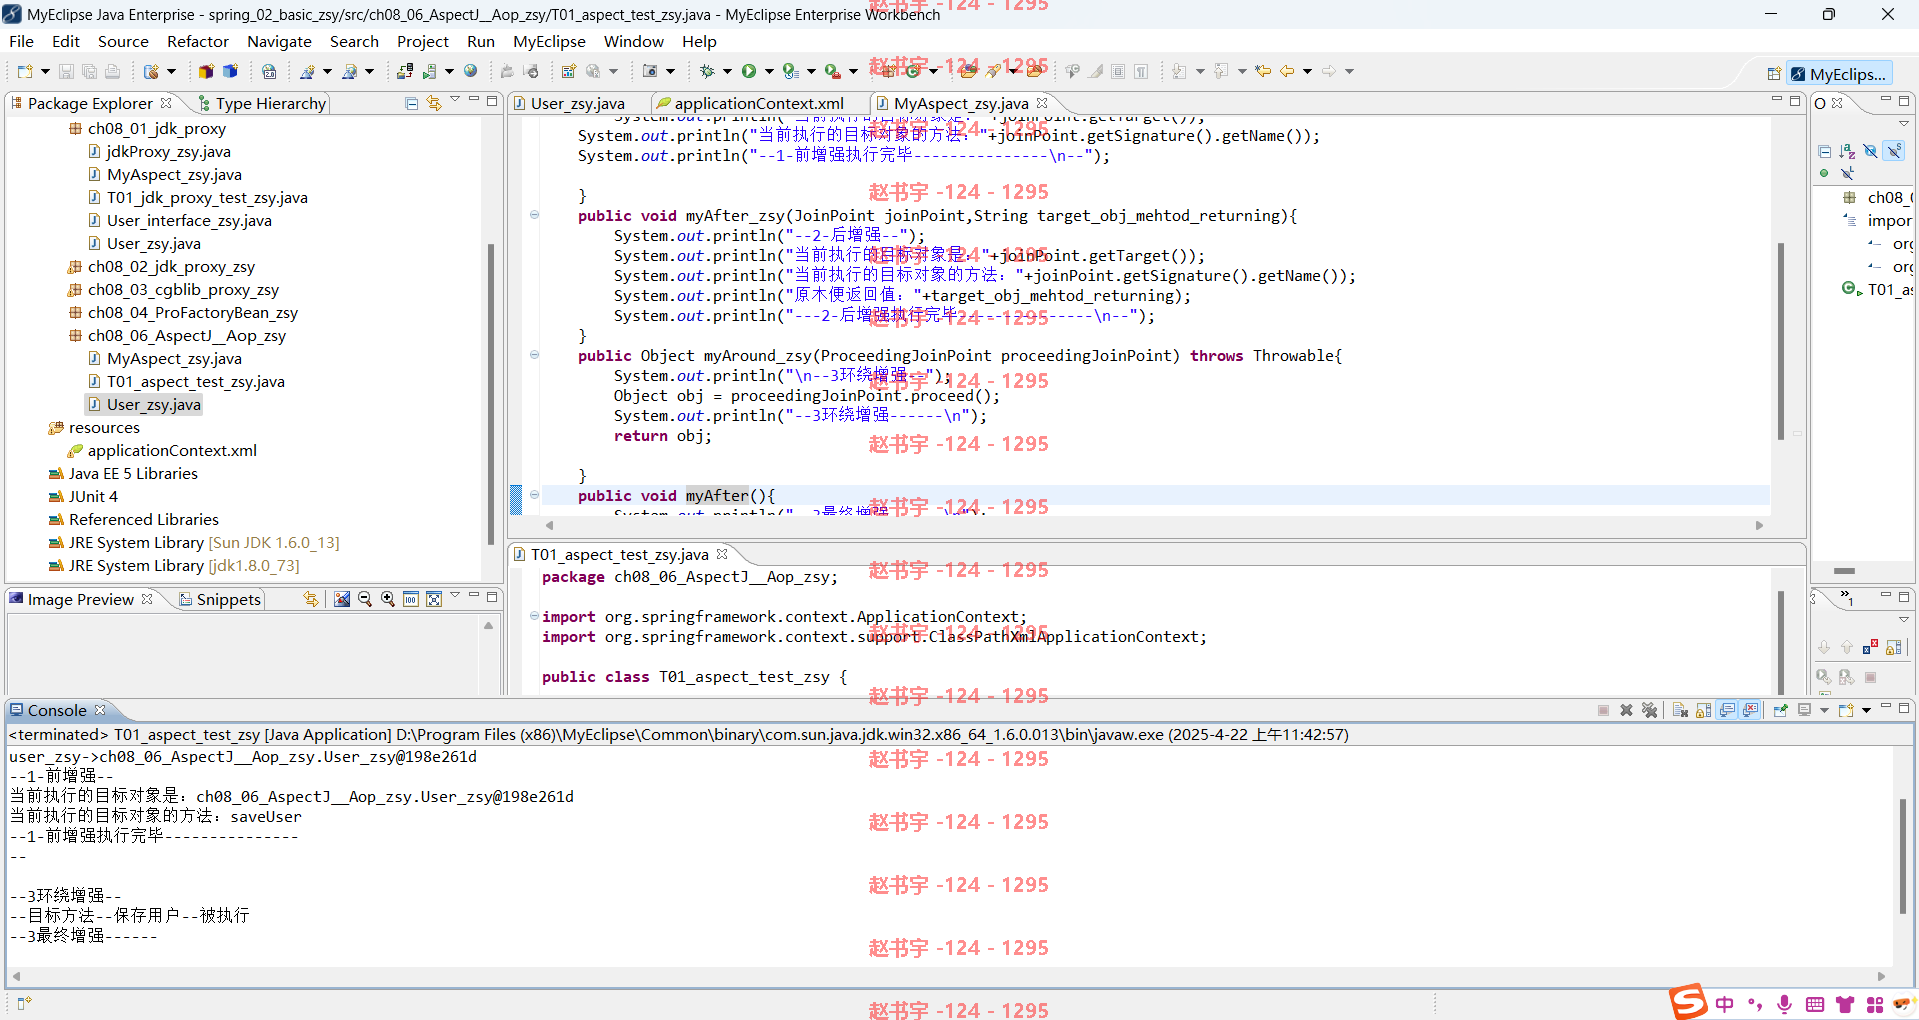This screenshot has height=1020, width=1919.
Task: Toggle Hide Static Members in Outline
Action: pyautogui.click(x=1894, y=151)
